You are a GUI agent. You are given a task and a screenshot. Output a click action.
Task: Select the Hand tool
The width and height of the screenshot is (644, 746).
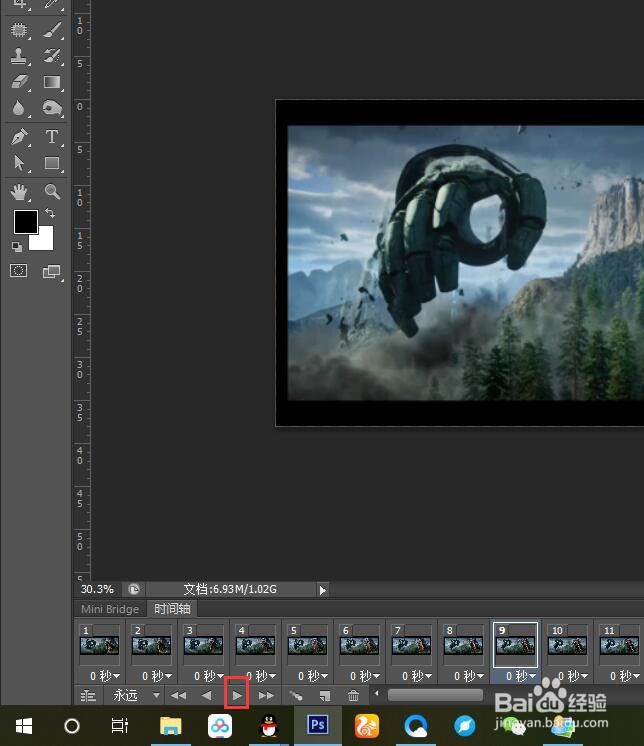(19, 192)
